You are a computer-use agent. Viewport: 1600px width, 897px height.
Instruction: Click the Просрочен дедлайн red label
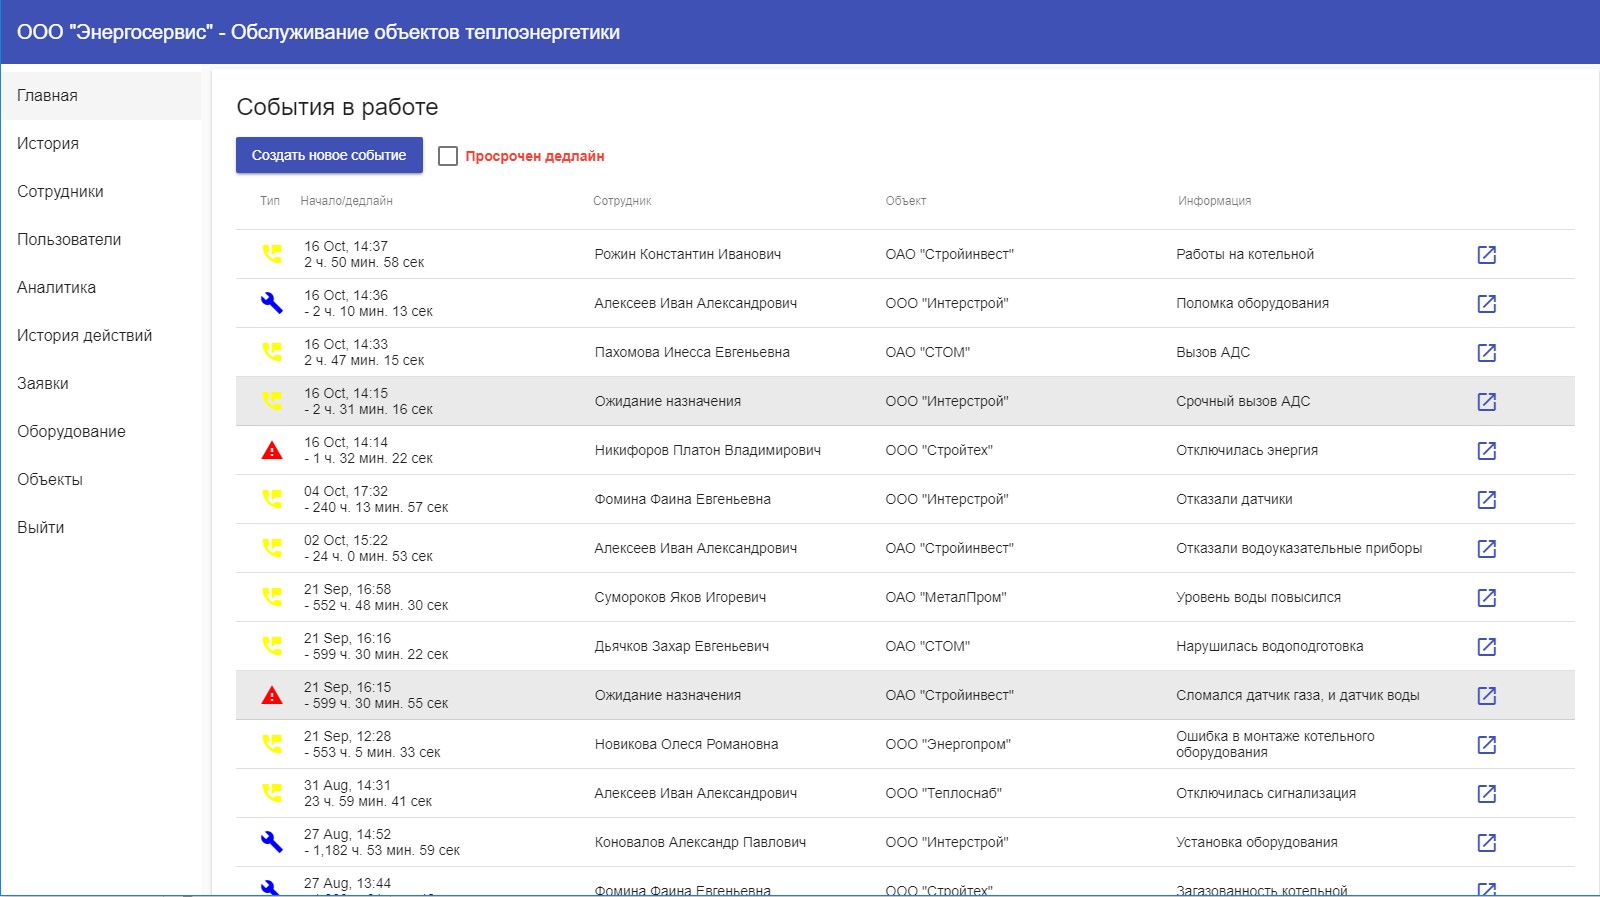point(535,156)
